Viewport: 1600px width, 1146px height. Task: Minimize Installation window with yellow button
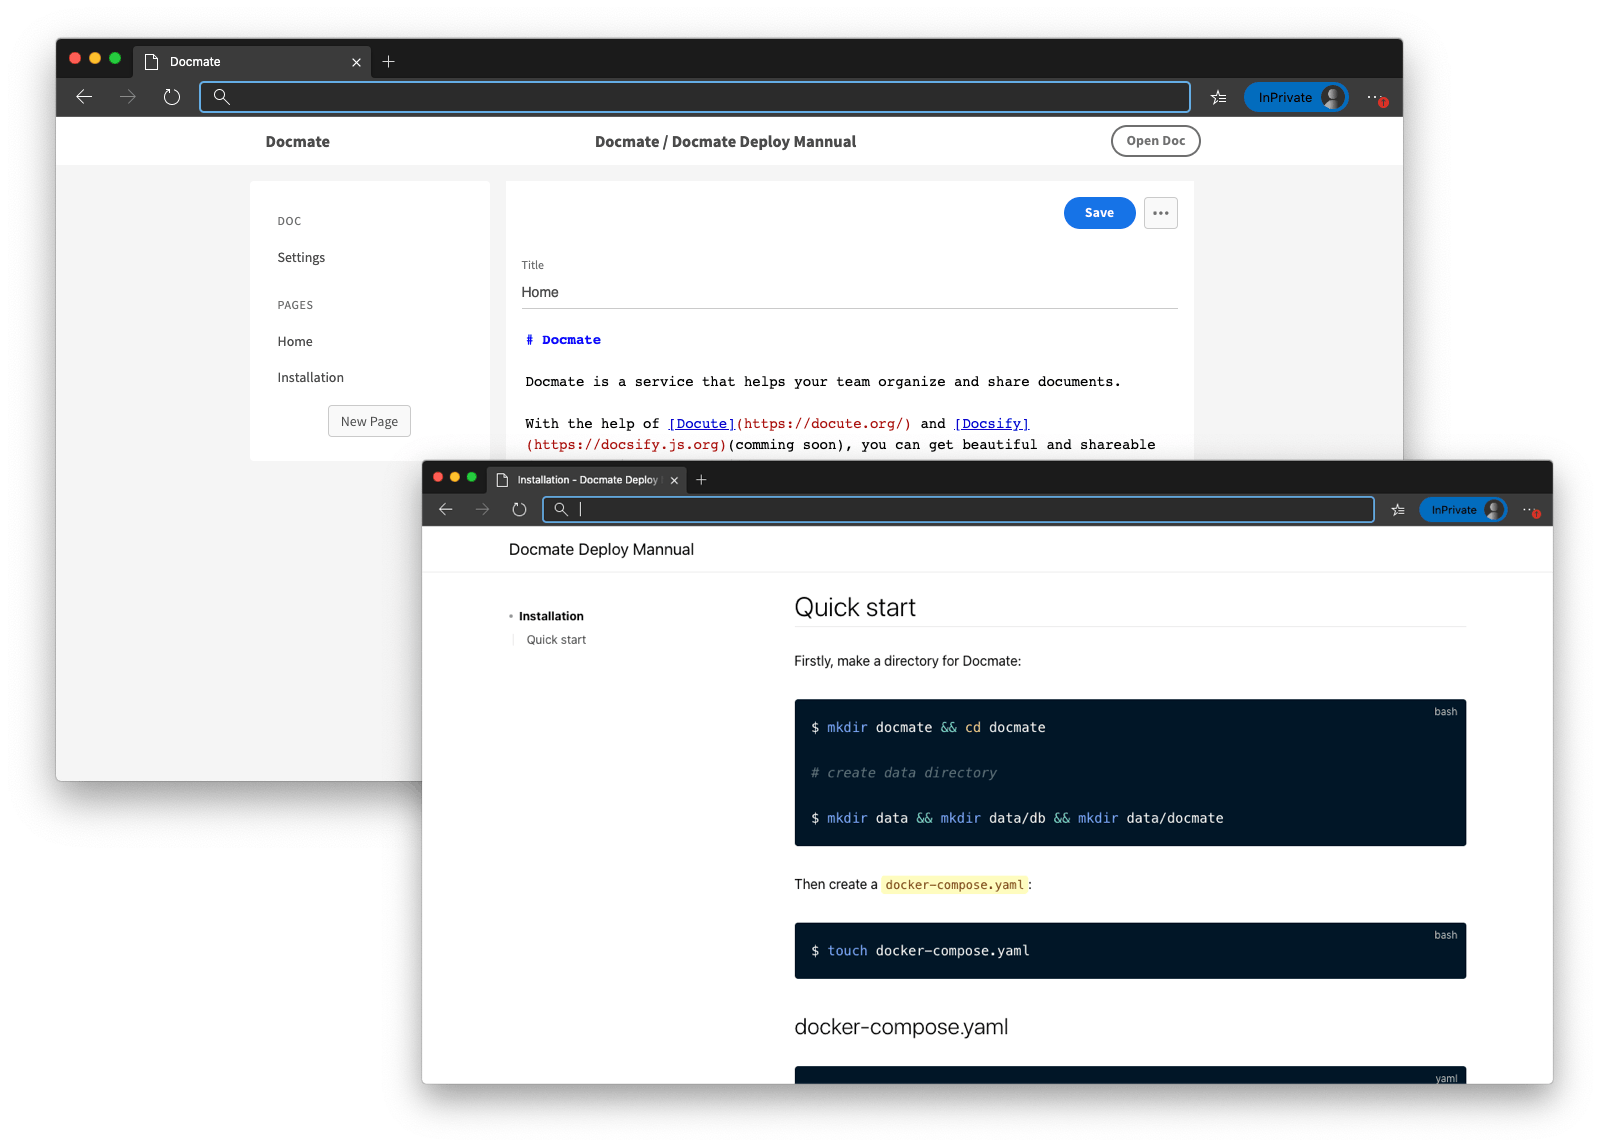[455, 477]
